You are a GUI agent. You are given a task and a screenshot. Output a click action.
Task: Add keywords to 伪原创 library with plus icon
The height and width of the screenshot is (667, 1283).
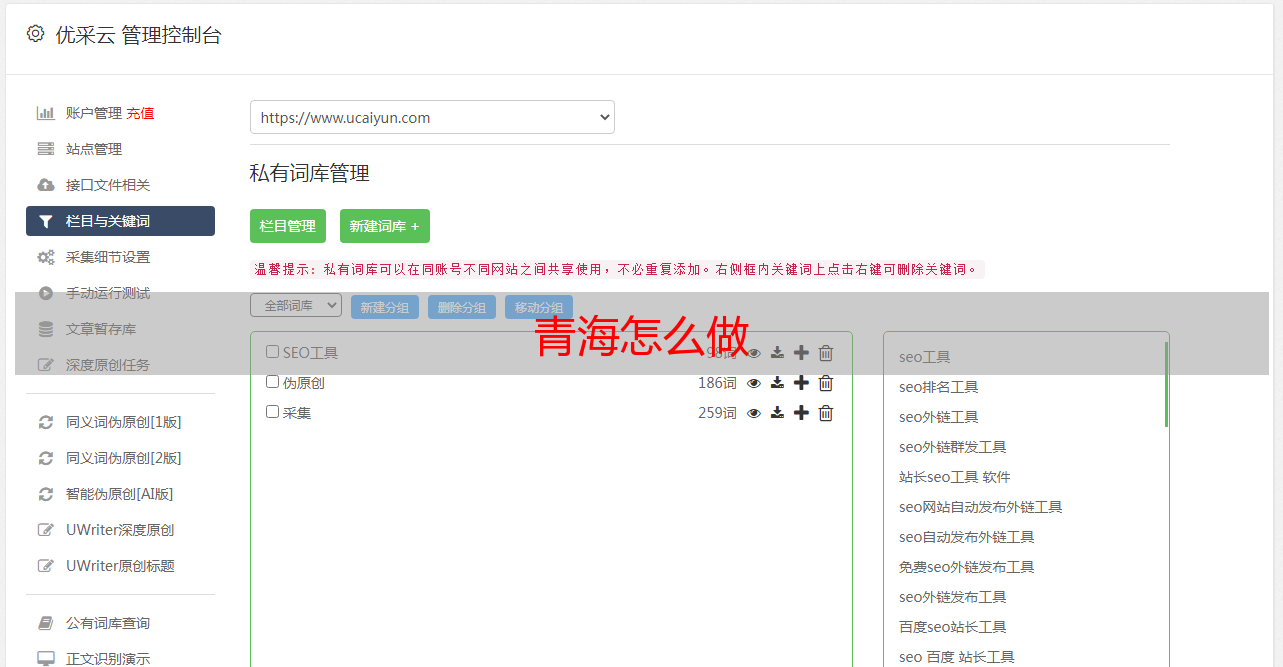(x=801, y=383)
